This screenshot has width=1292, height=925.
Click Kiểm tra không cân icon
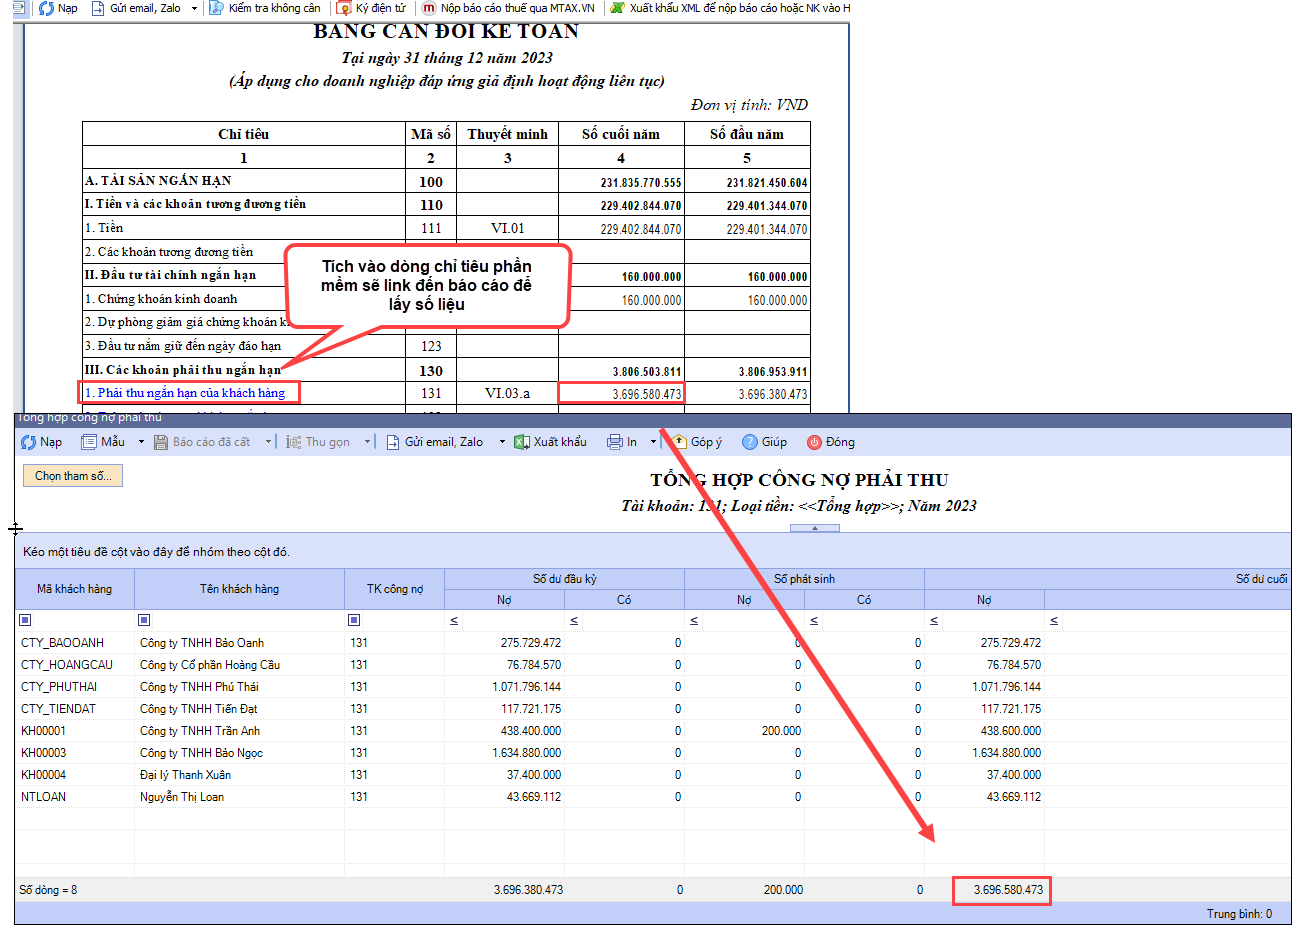[x=216, y=8]
